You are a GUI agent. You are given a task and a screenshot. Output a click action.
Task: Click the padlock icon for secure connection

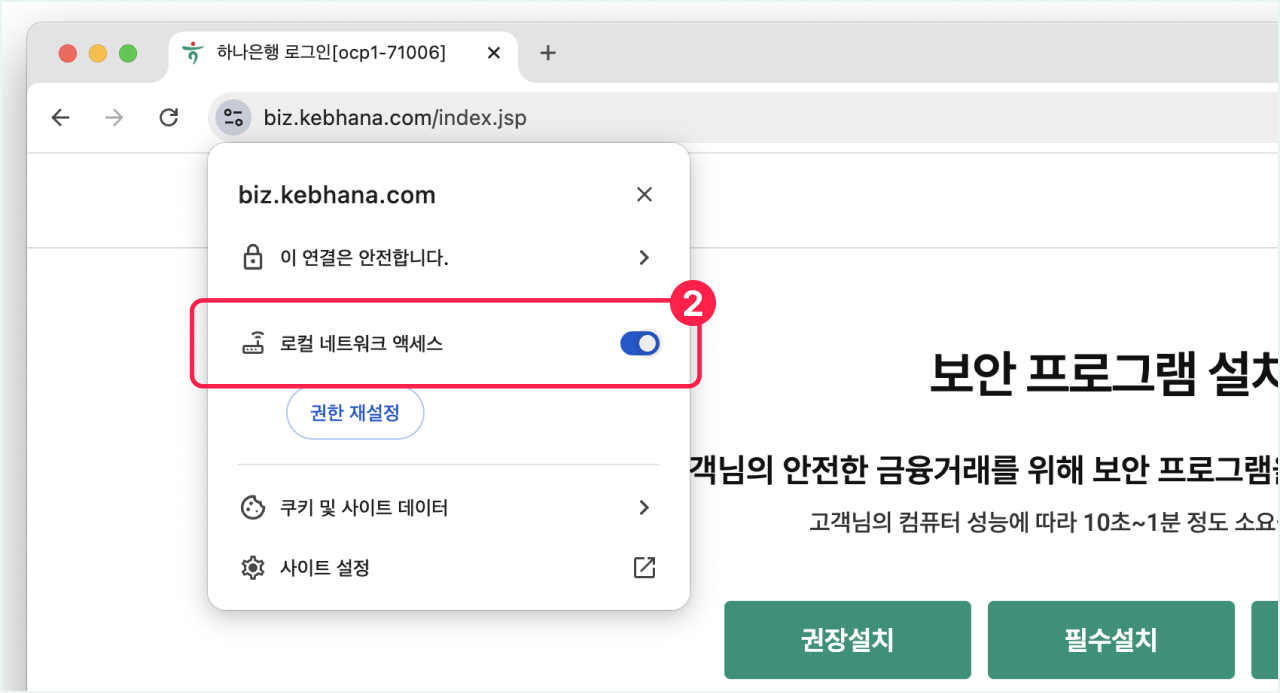click(253, 258)
